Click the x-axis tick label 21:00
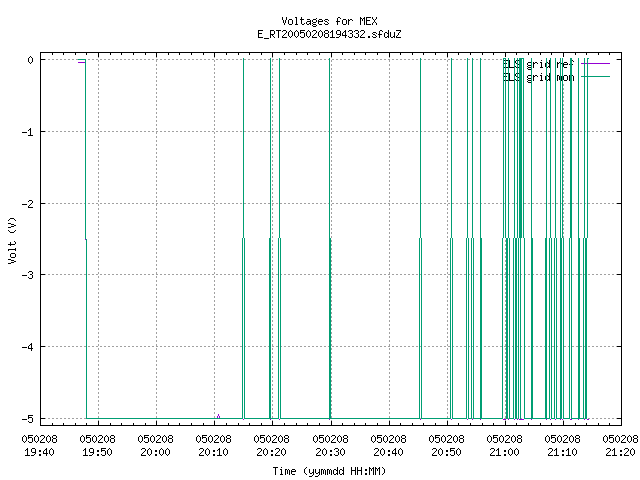 coord(504,452)
